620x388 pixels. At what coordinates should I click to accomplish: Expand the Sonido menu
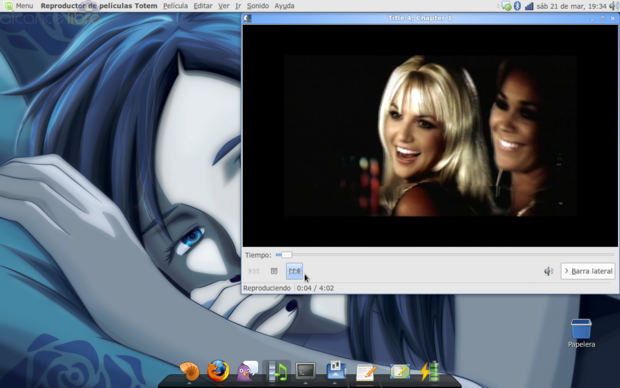point(258,6)
